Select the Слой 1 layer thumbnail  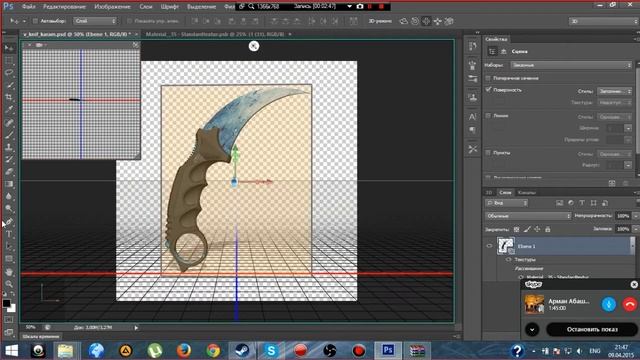coord(505,246)
